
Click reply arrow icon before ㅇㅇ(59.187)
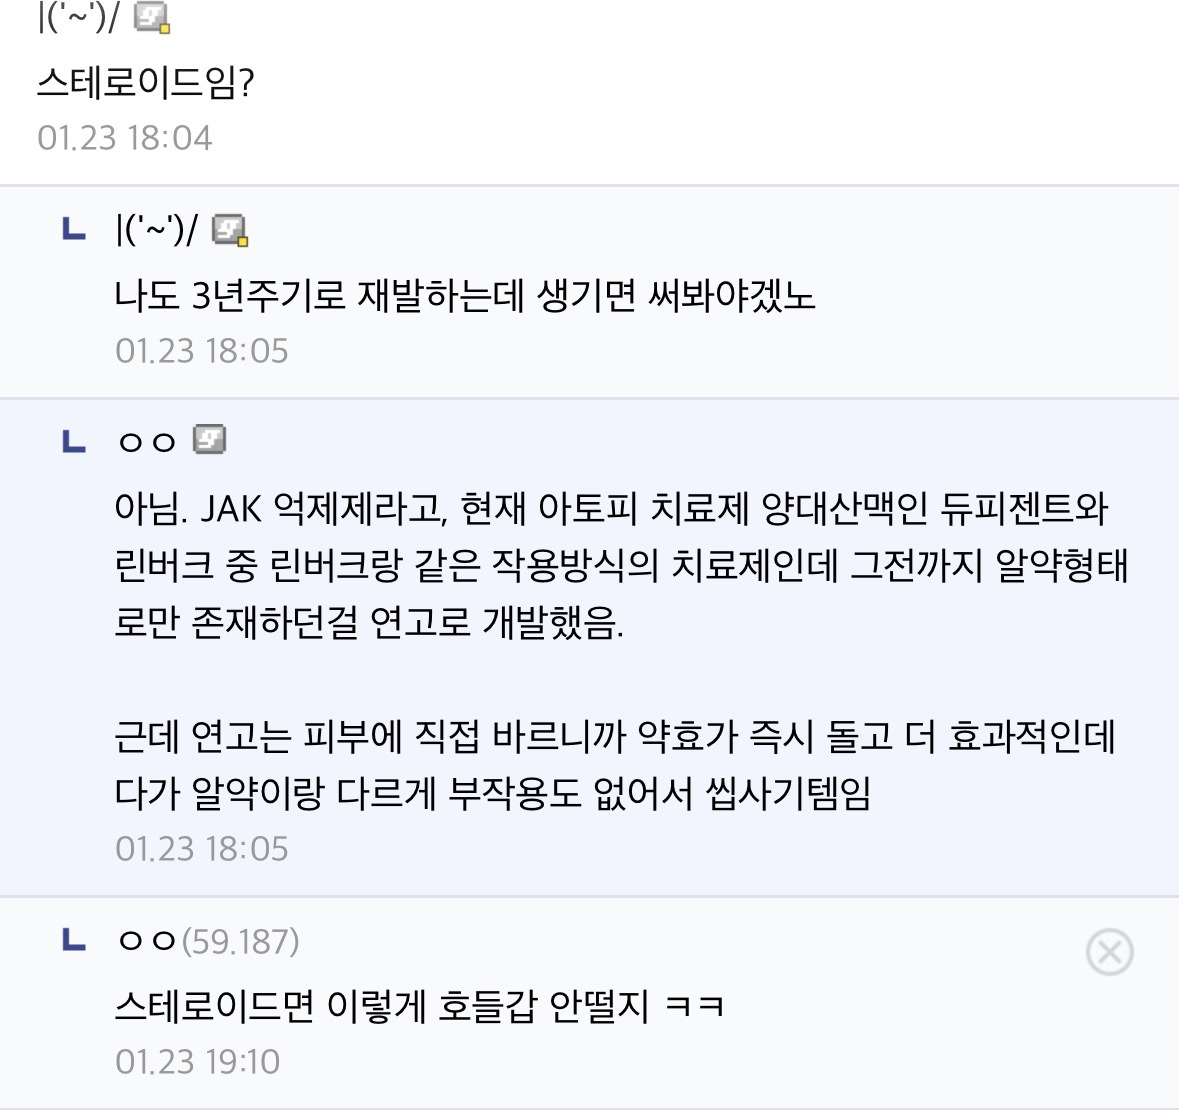(73, 941)
